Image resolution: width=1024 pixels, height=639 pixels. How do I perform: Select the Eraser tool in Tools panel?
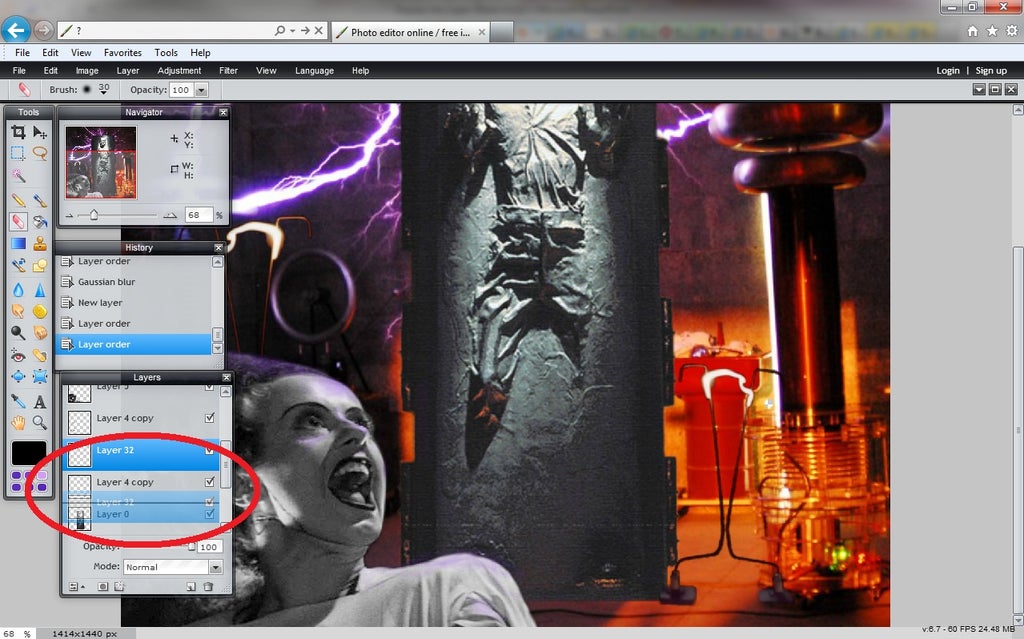(x=18, y=222)
